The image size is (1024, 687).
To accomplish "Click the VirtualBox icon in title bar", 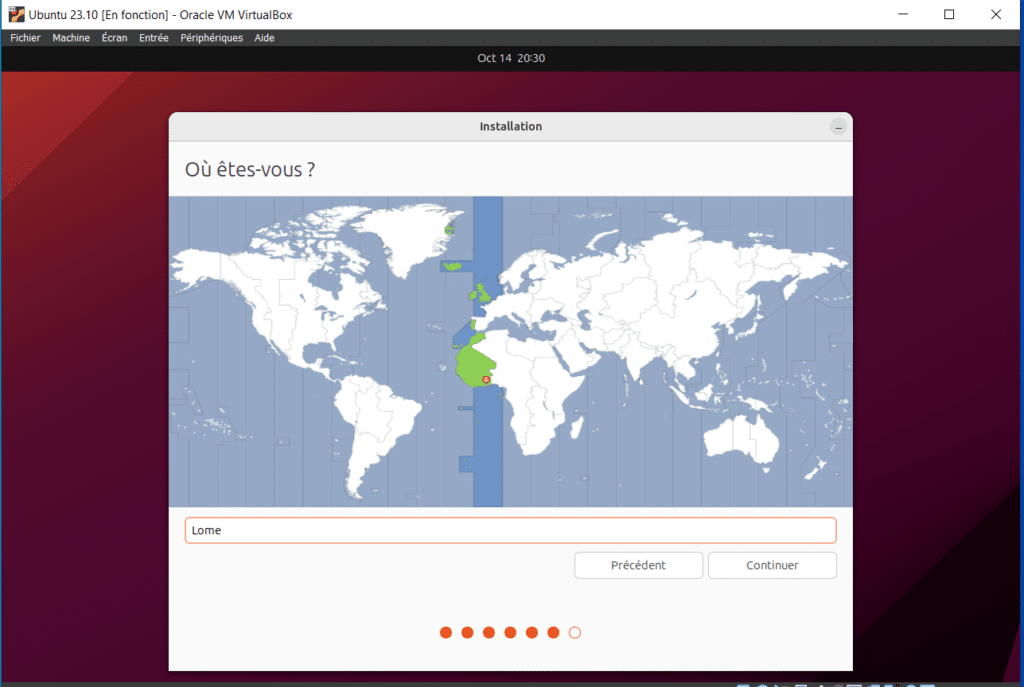I will [16, 14].
